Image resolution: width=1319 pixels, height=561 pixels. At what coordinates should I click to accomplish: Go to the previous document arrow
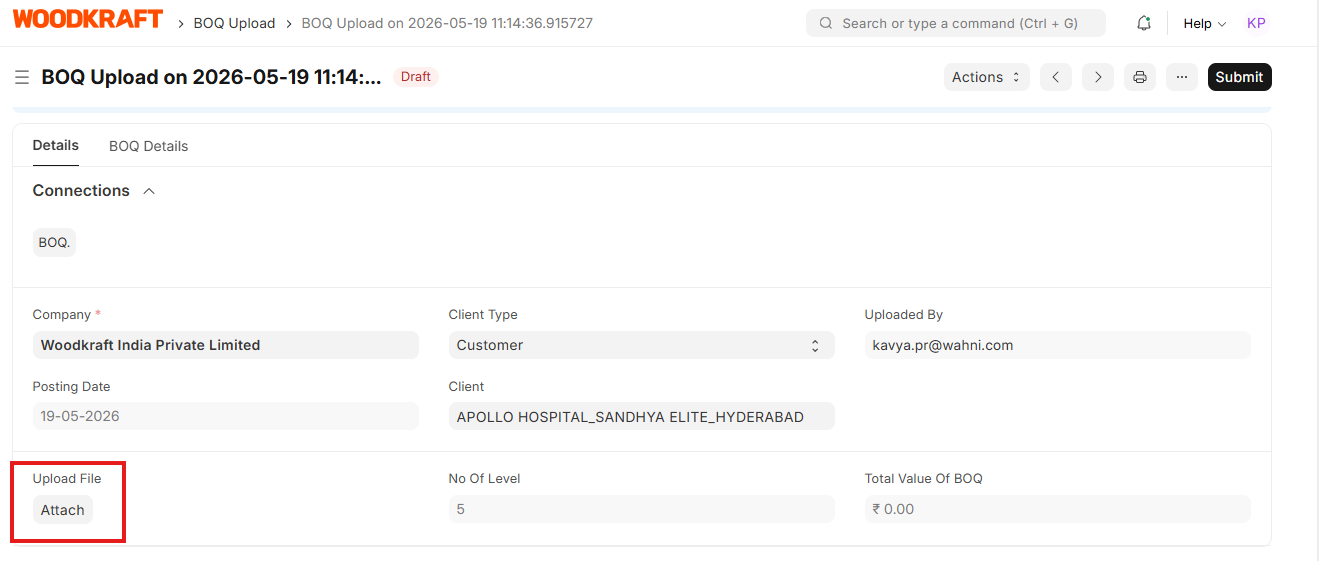coord(1056,77)
